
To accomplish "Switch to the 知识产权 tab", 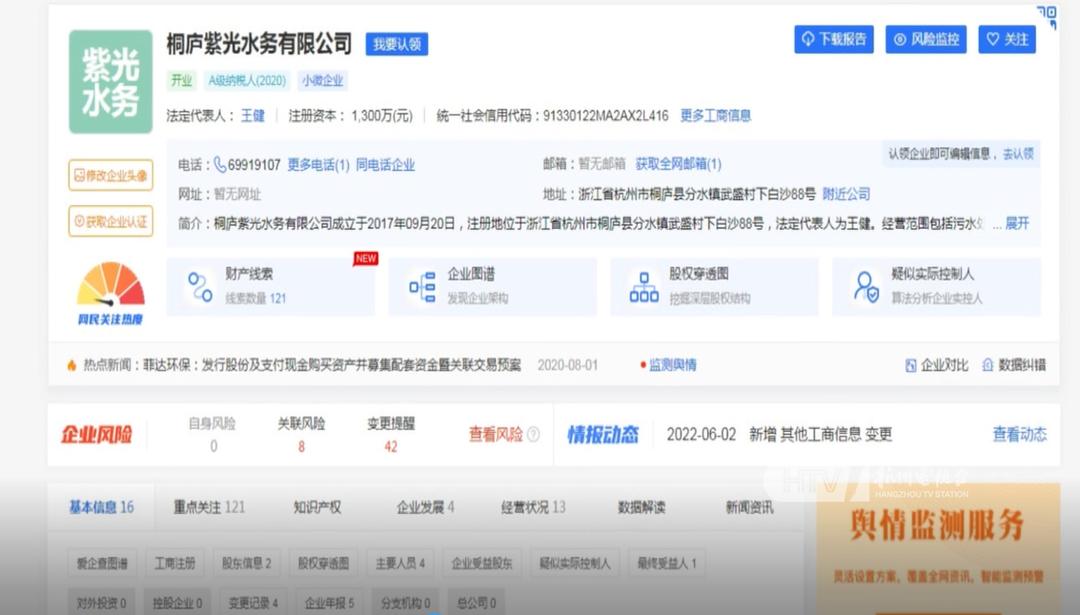I will 318,508.
